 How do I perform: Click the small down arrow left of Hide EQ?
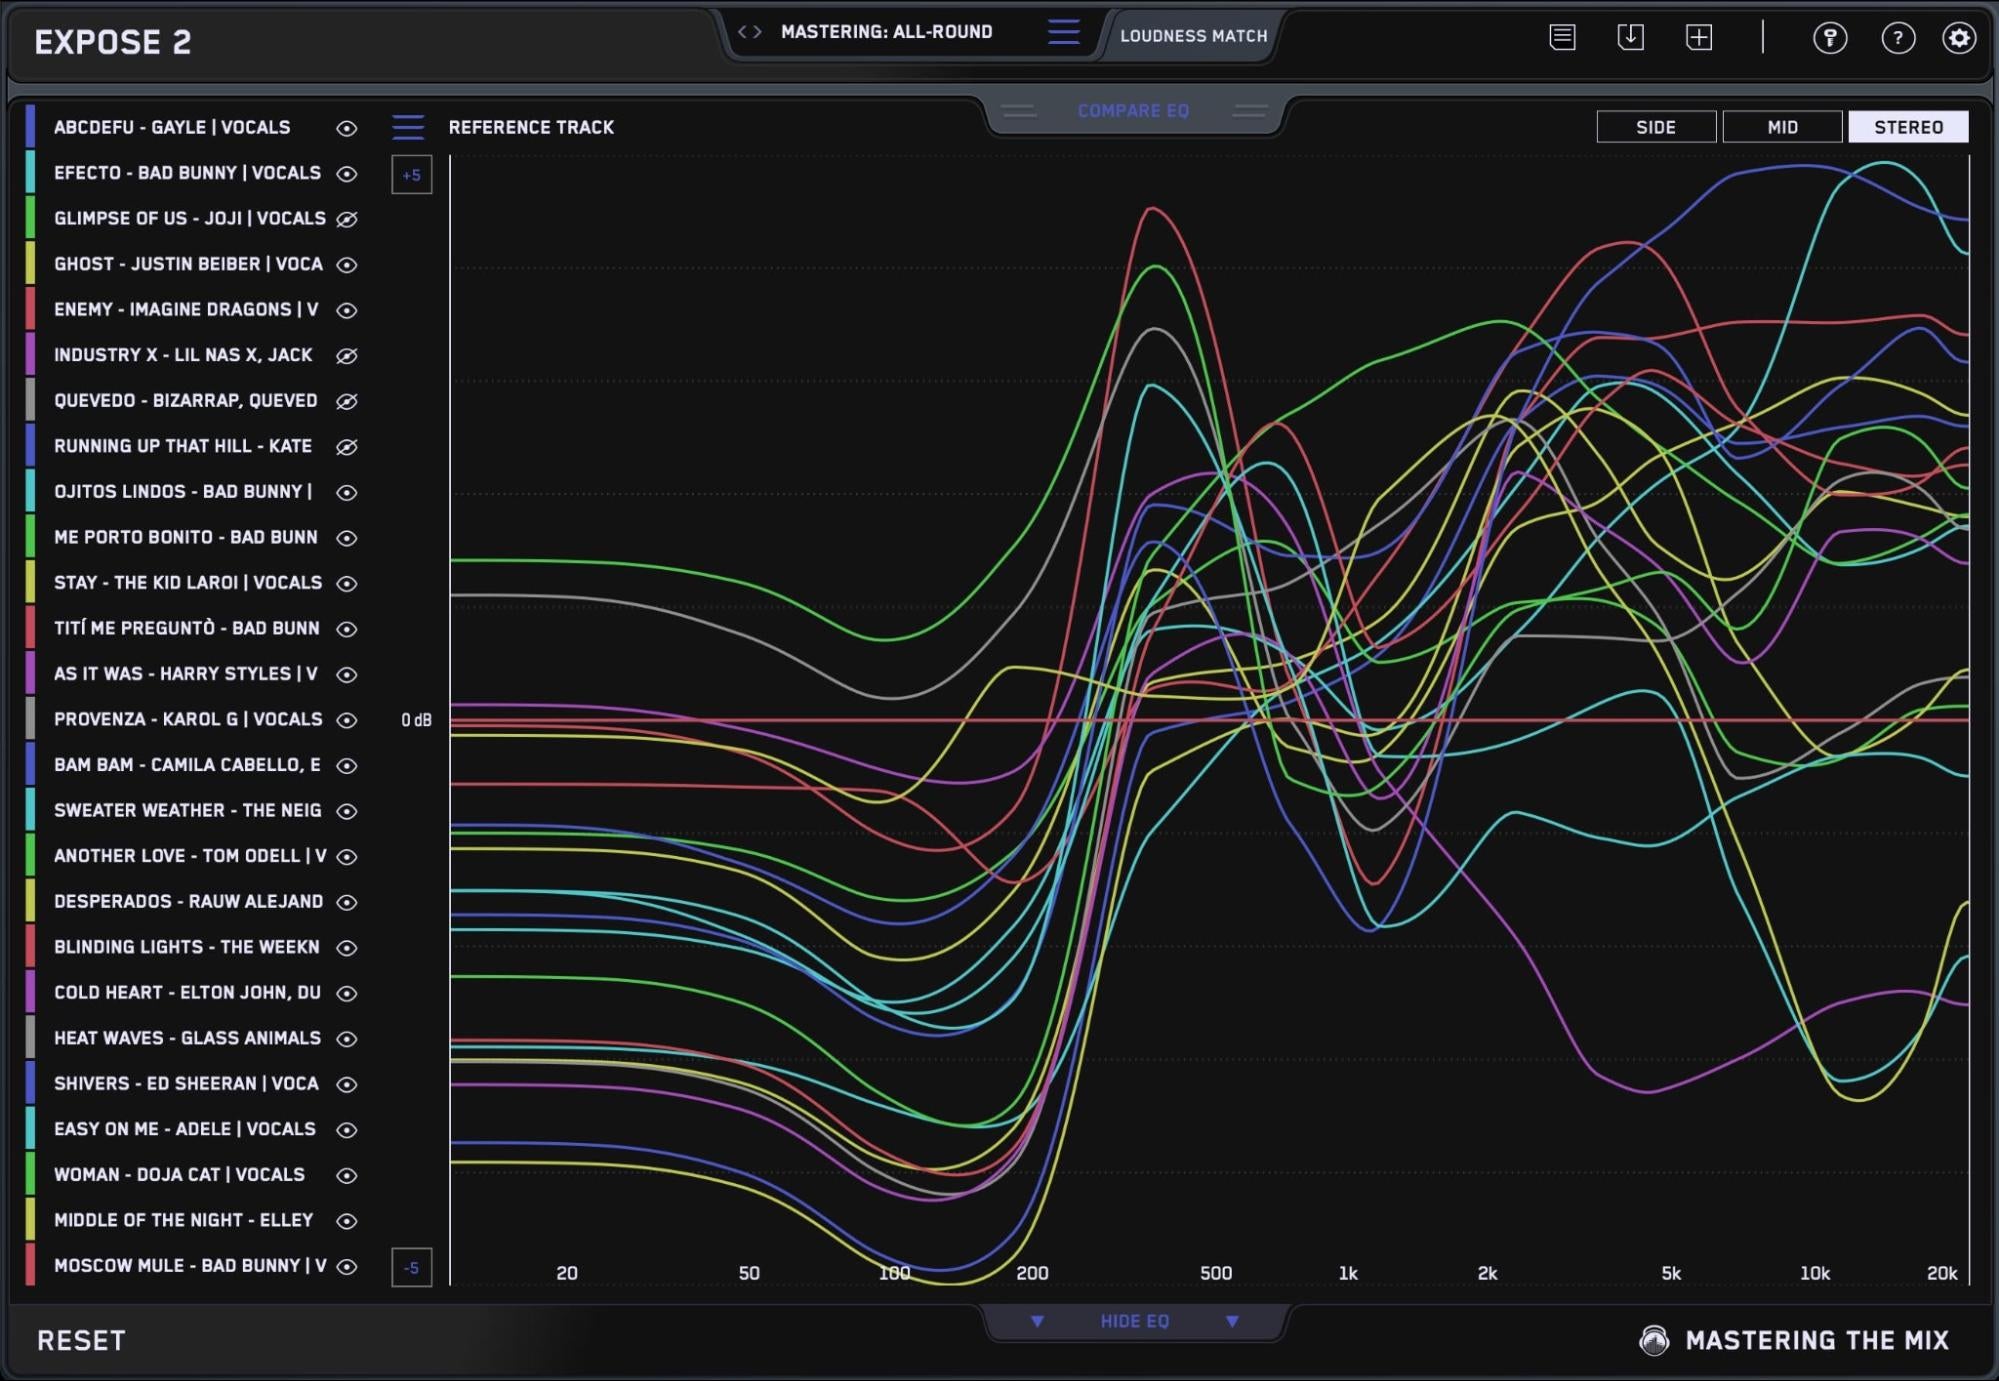tap(1037, 1321)
